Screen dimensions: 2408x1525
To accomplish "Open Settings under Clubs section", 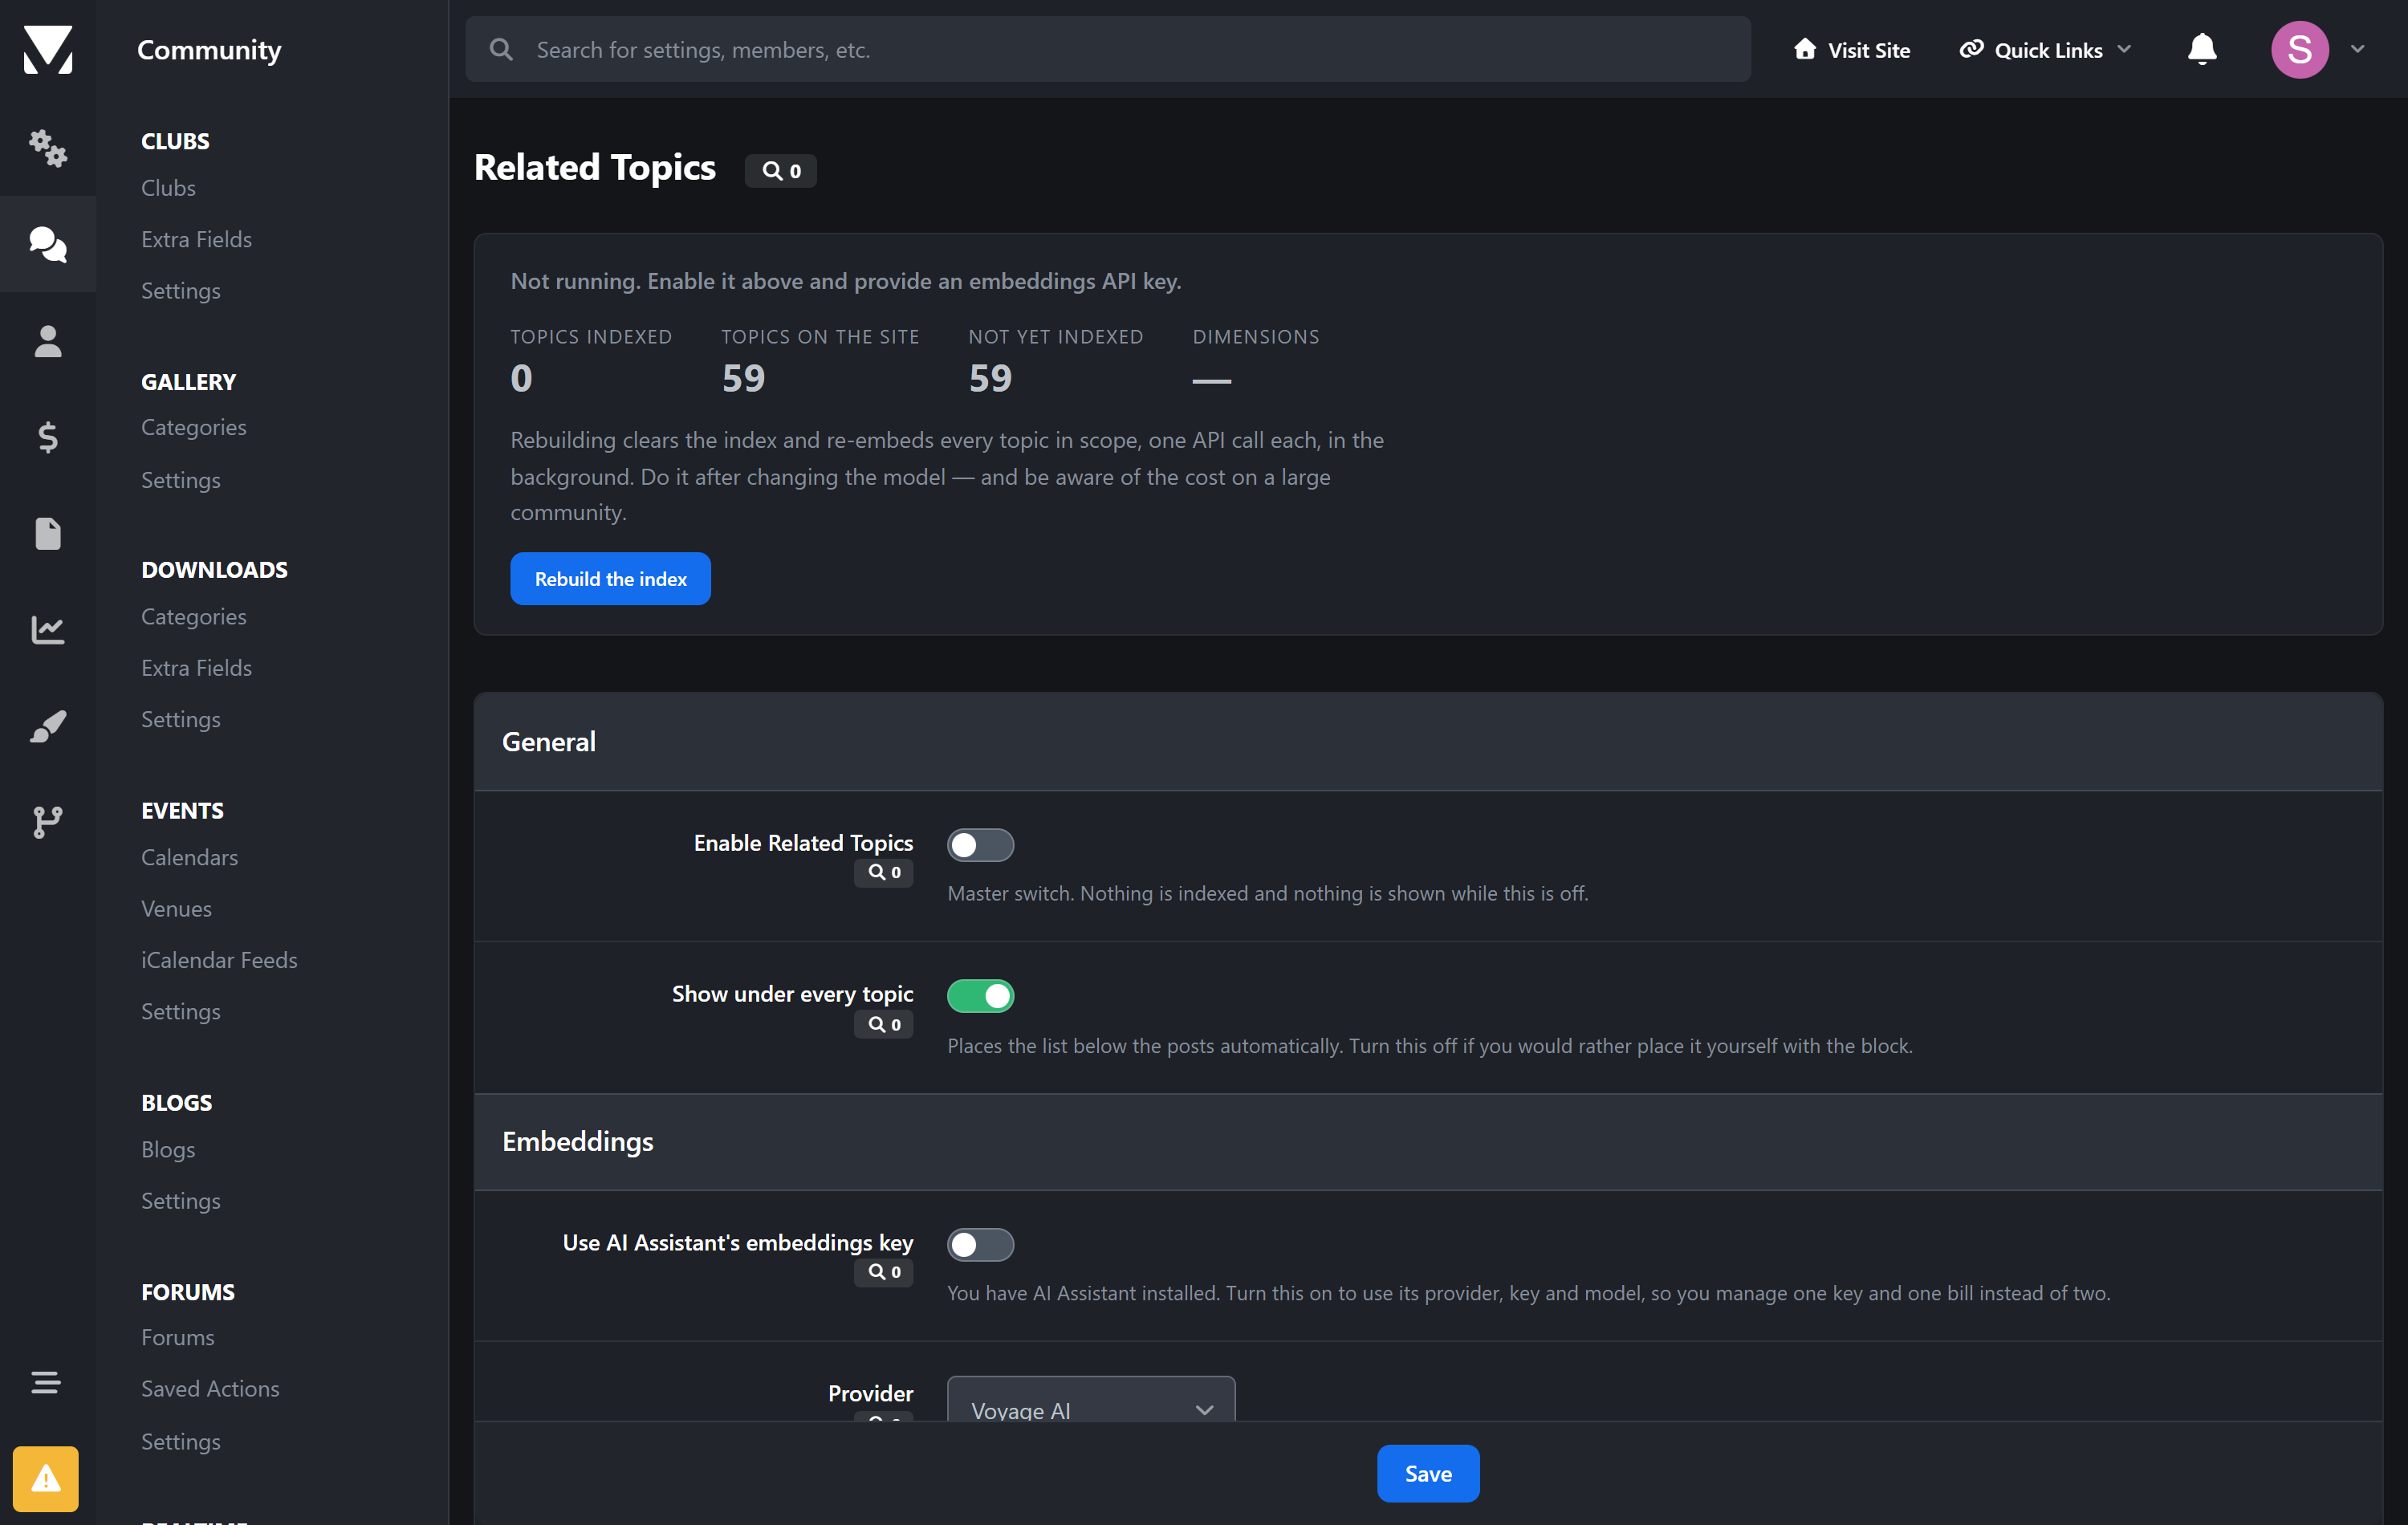I will coord(181,291).
